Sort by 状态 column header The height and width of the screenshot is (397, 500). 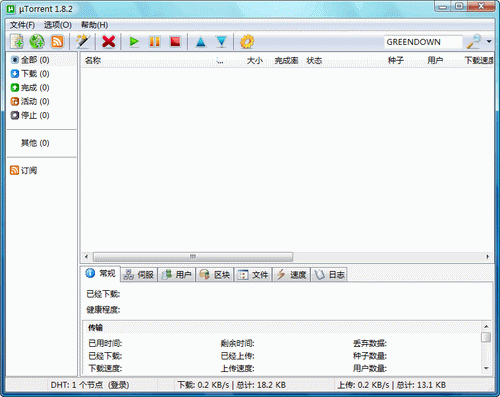point(314,61)
